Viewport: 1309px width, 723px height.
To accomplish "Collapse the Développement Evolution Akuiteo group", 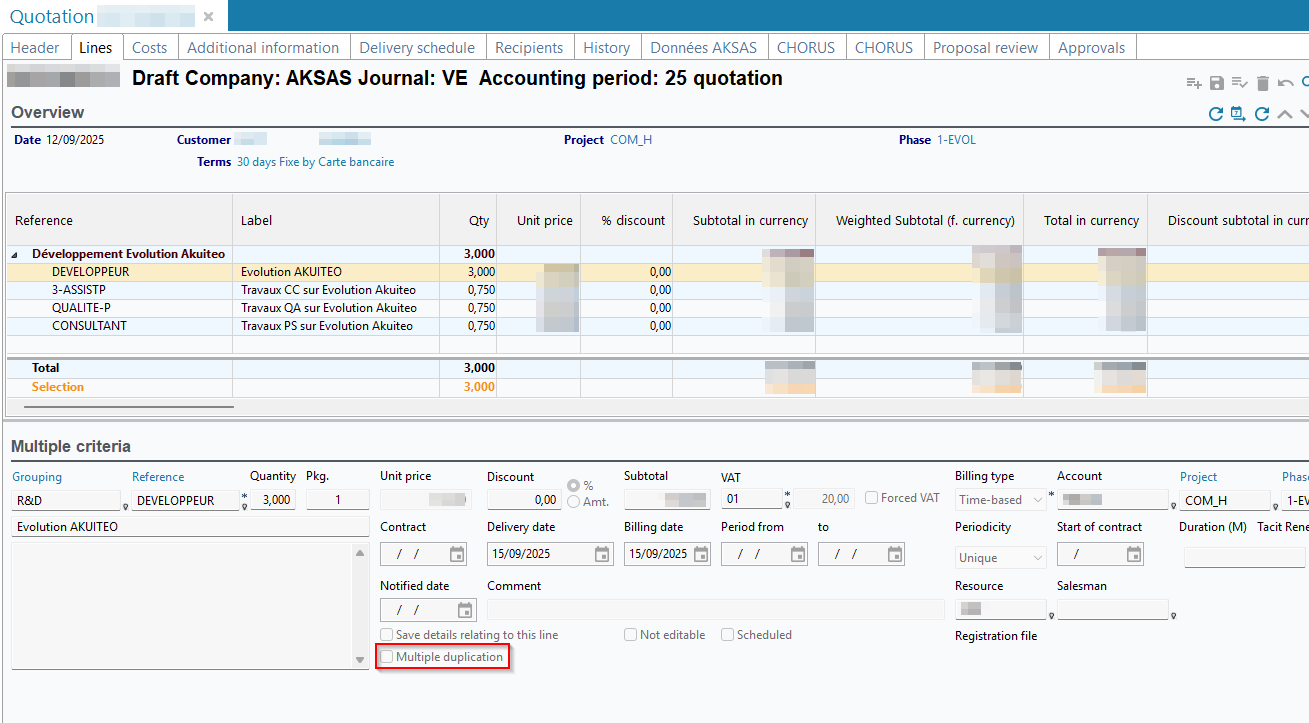I will pos(15,255).
